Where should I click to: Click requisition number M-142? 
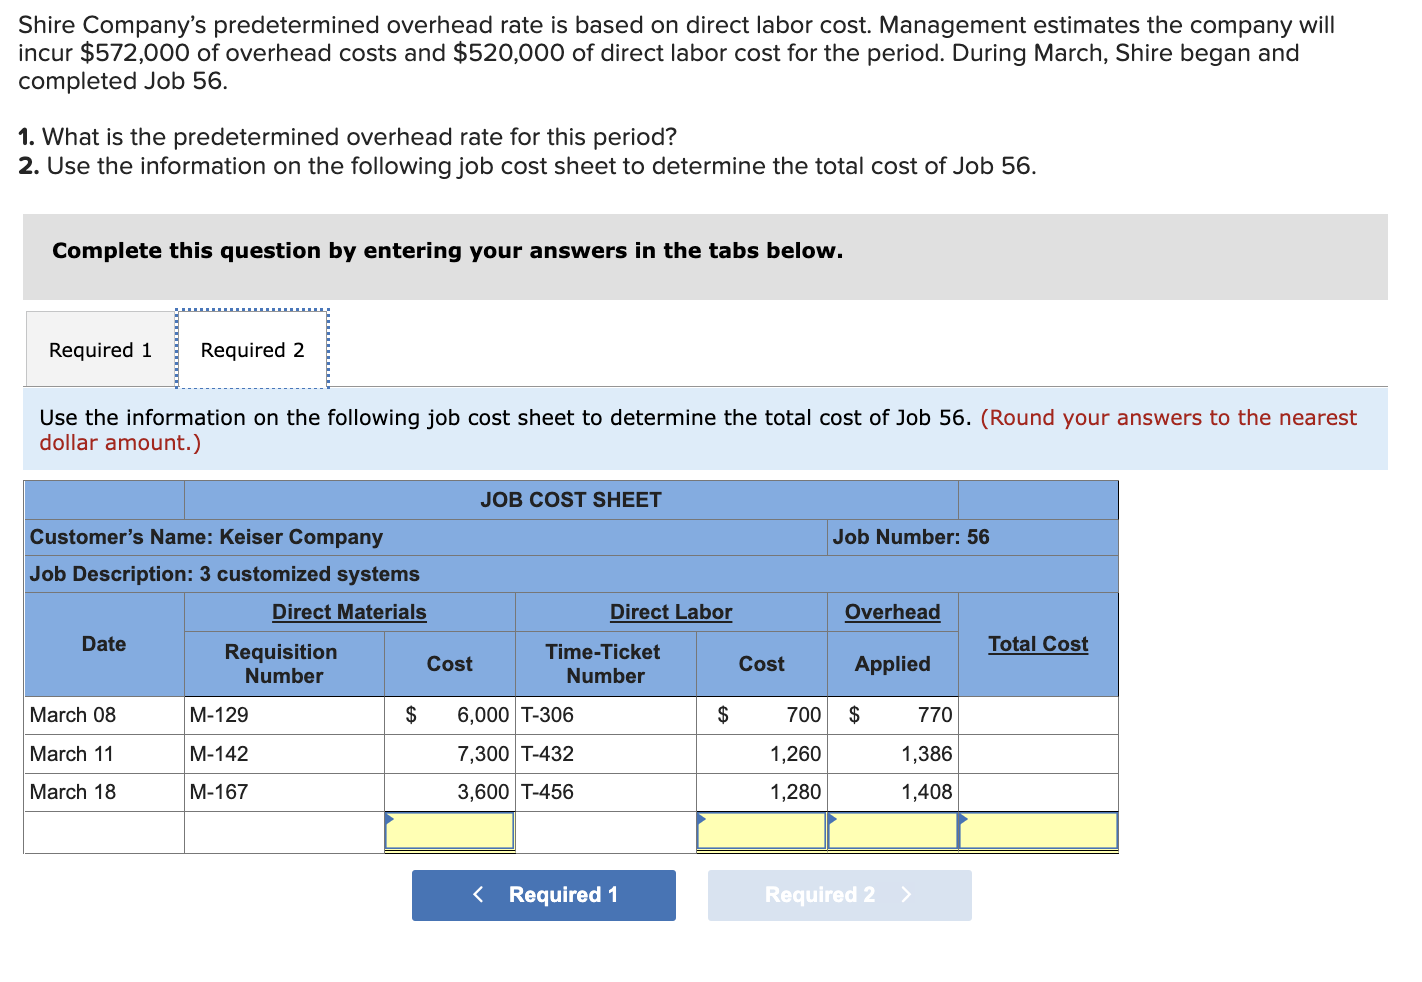point(284,754)
